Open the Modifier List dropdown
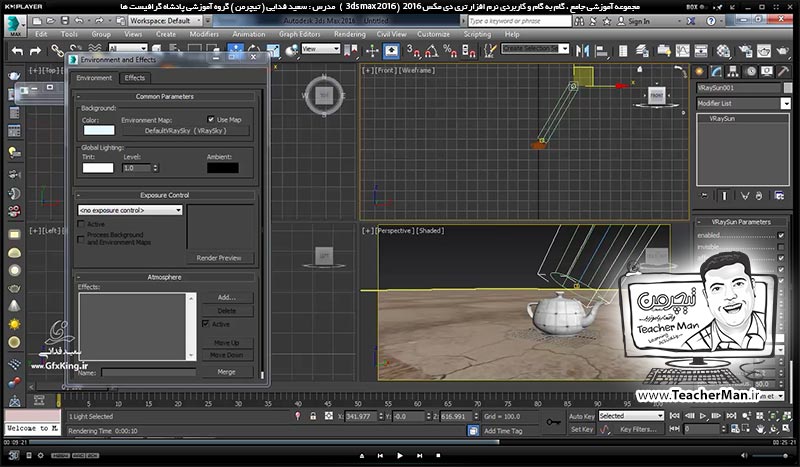This screenshot has height=467, width=800. [x=743, y=103]
